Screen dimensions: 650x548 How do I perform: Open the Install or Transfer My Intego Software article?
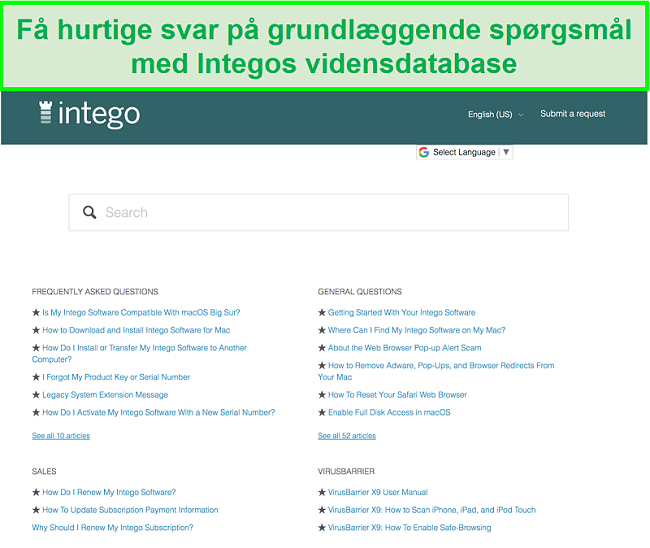(139, 354)
